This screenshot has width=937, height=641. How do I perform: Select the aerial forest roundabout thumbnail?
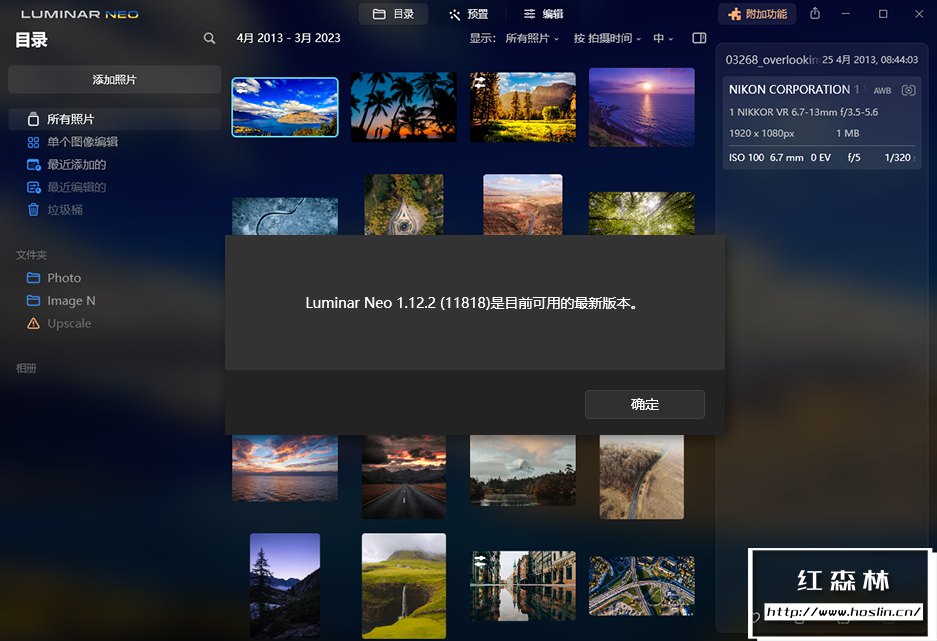pyautogui.click(x=403, y=204)
